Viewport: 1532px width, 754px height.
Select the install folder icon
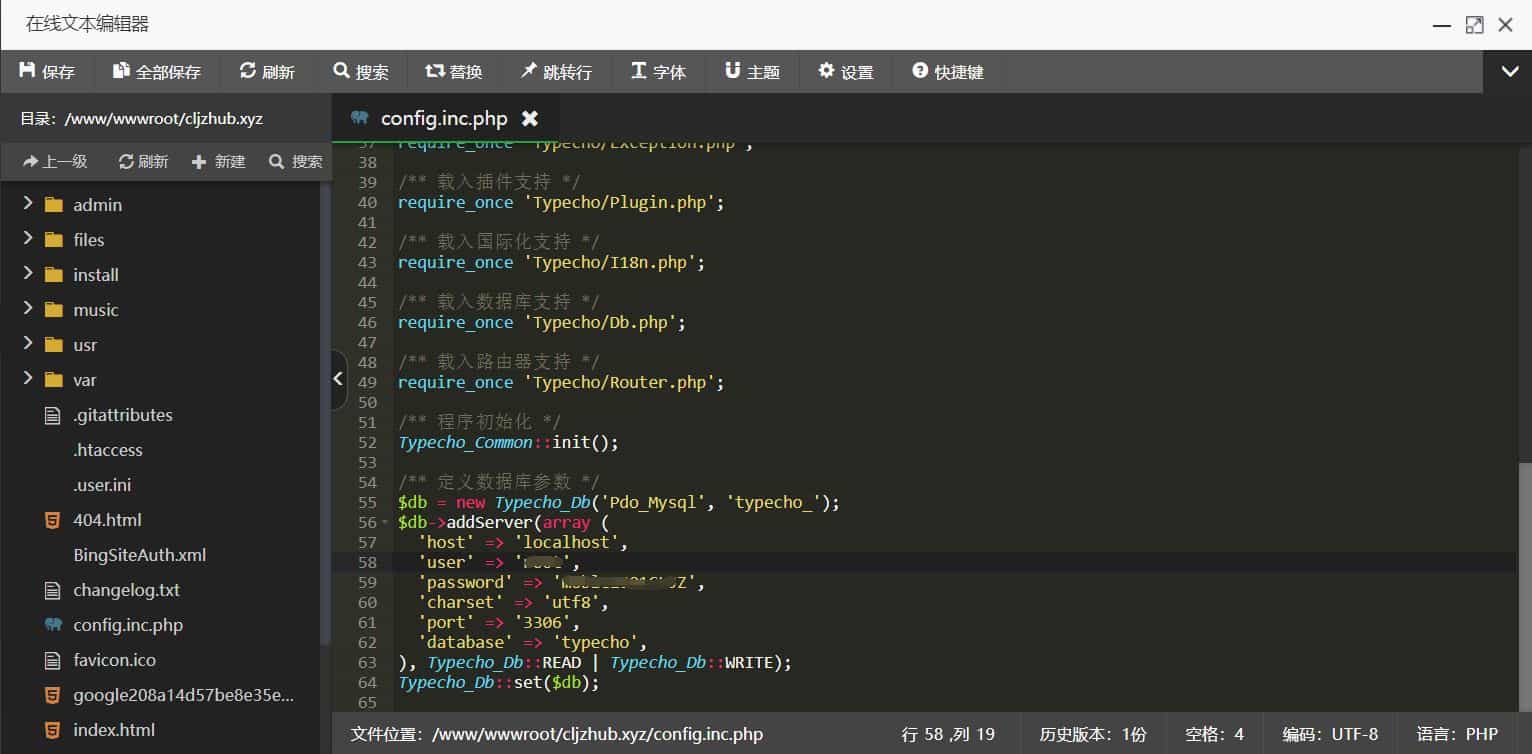pyautogui.click(x=54, y=275)
